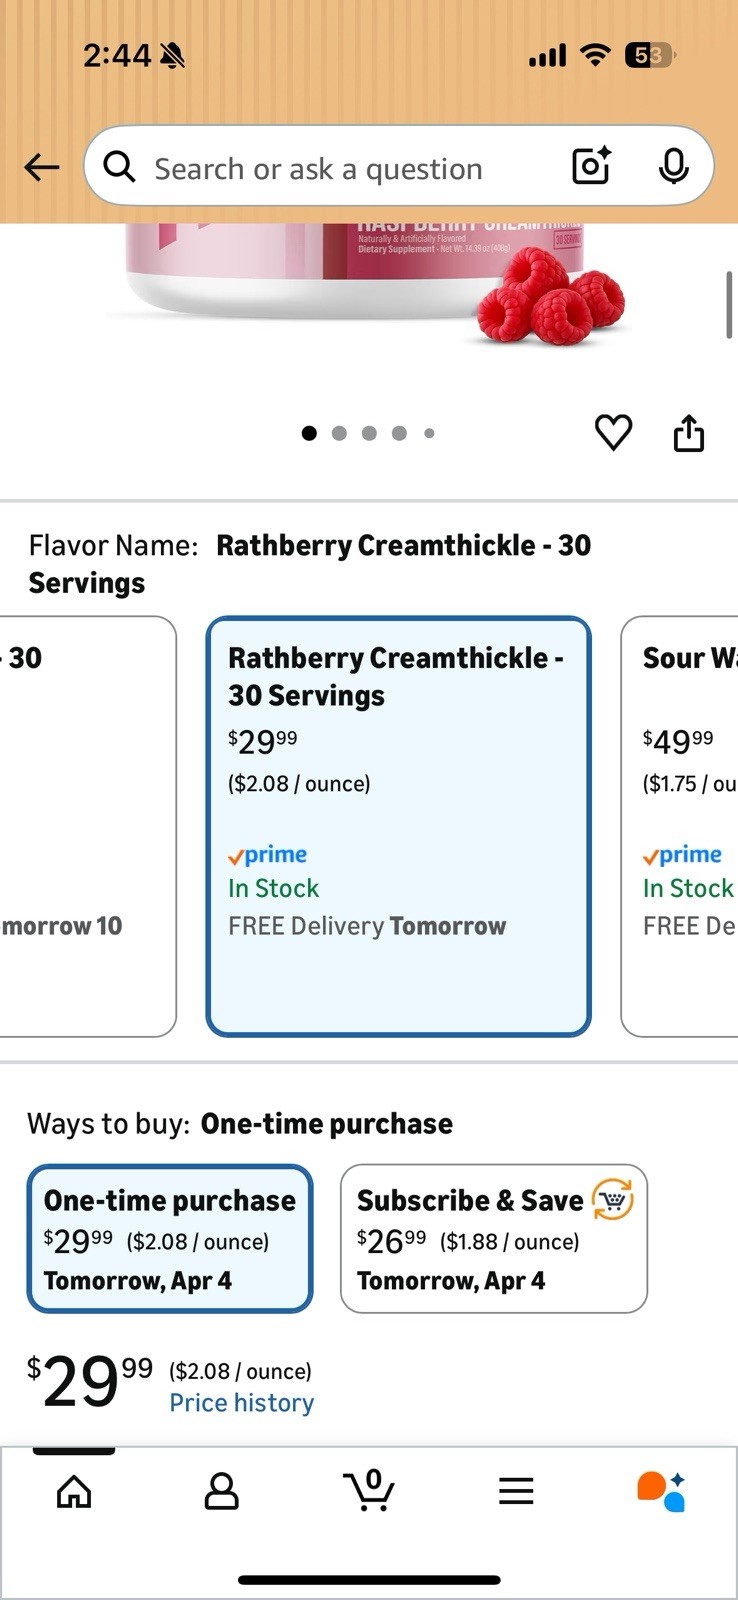Jump to second product image dot
The height and width of the screenshot is (1600, 738).
[339, 433]
